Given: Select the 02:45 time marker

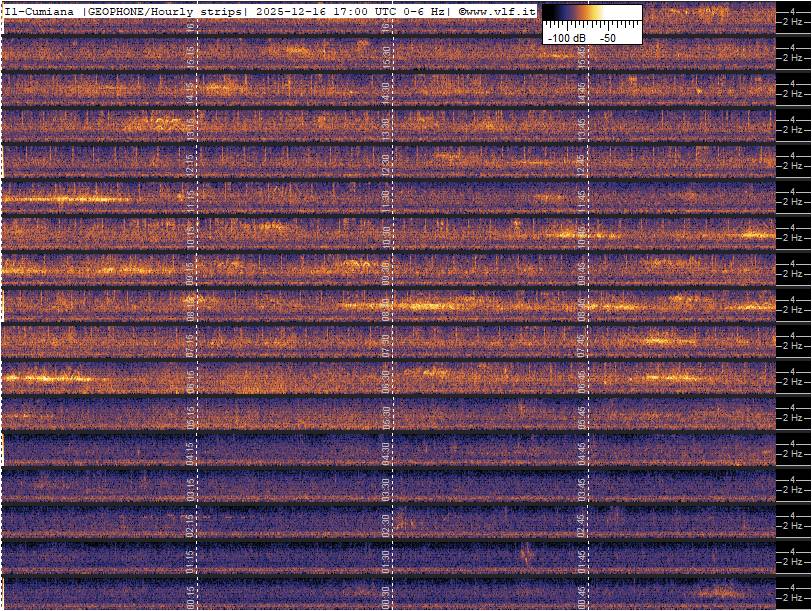Looking at the screenshot, I should click(581, 521).
